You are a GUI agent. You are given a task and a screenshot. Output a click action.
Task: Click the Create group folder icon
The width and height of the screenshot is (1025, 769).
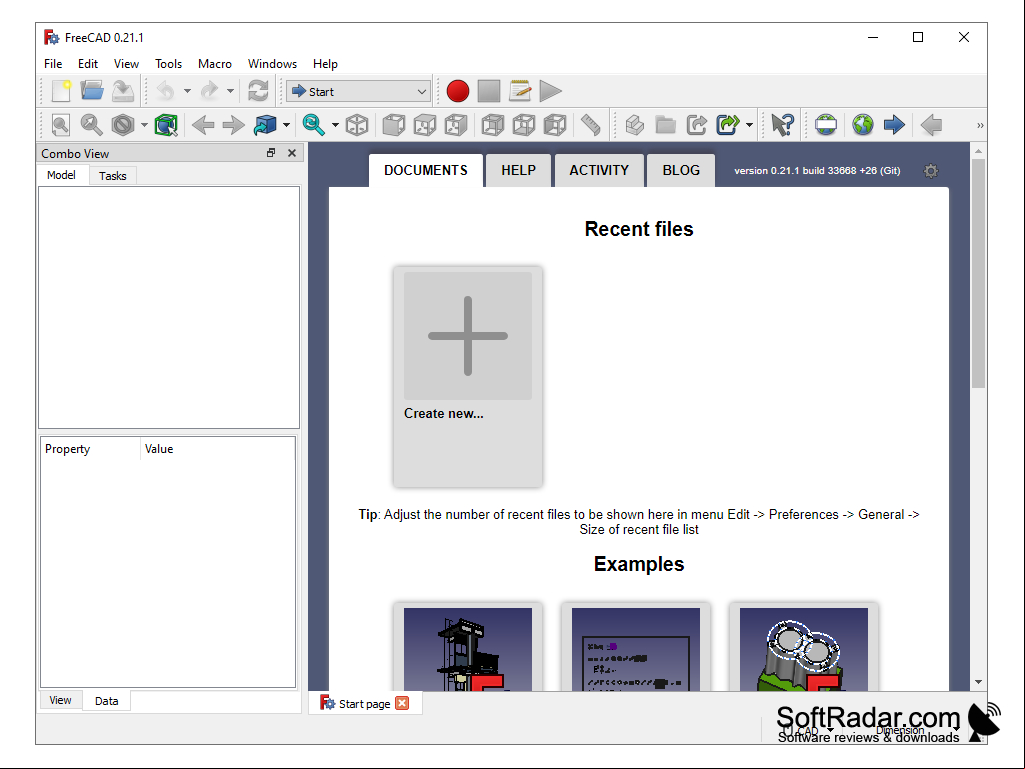pos(665,125)
